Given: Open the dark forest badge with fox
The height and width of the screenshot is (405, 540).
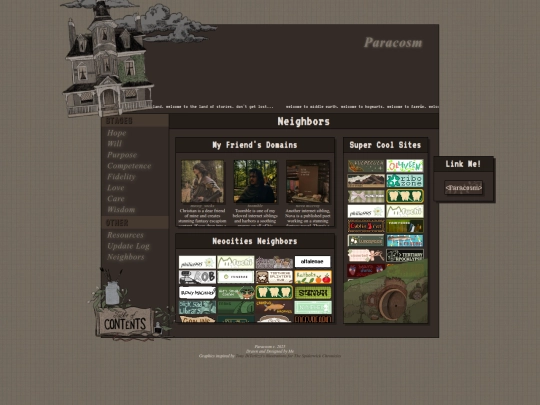Looking at the screenshot, I should [x=405, y=226].
